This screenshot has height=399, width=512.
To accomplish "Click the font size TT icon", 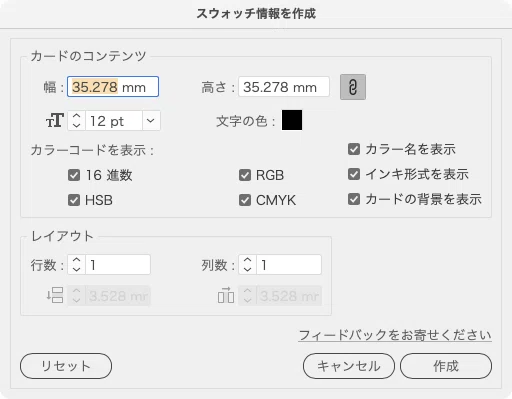I will (55, 120).
